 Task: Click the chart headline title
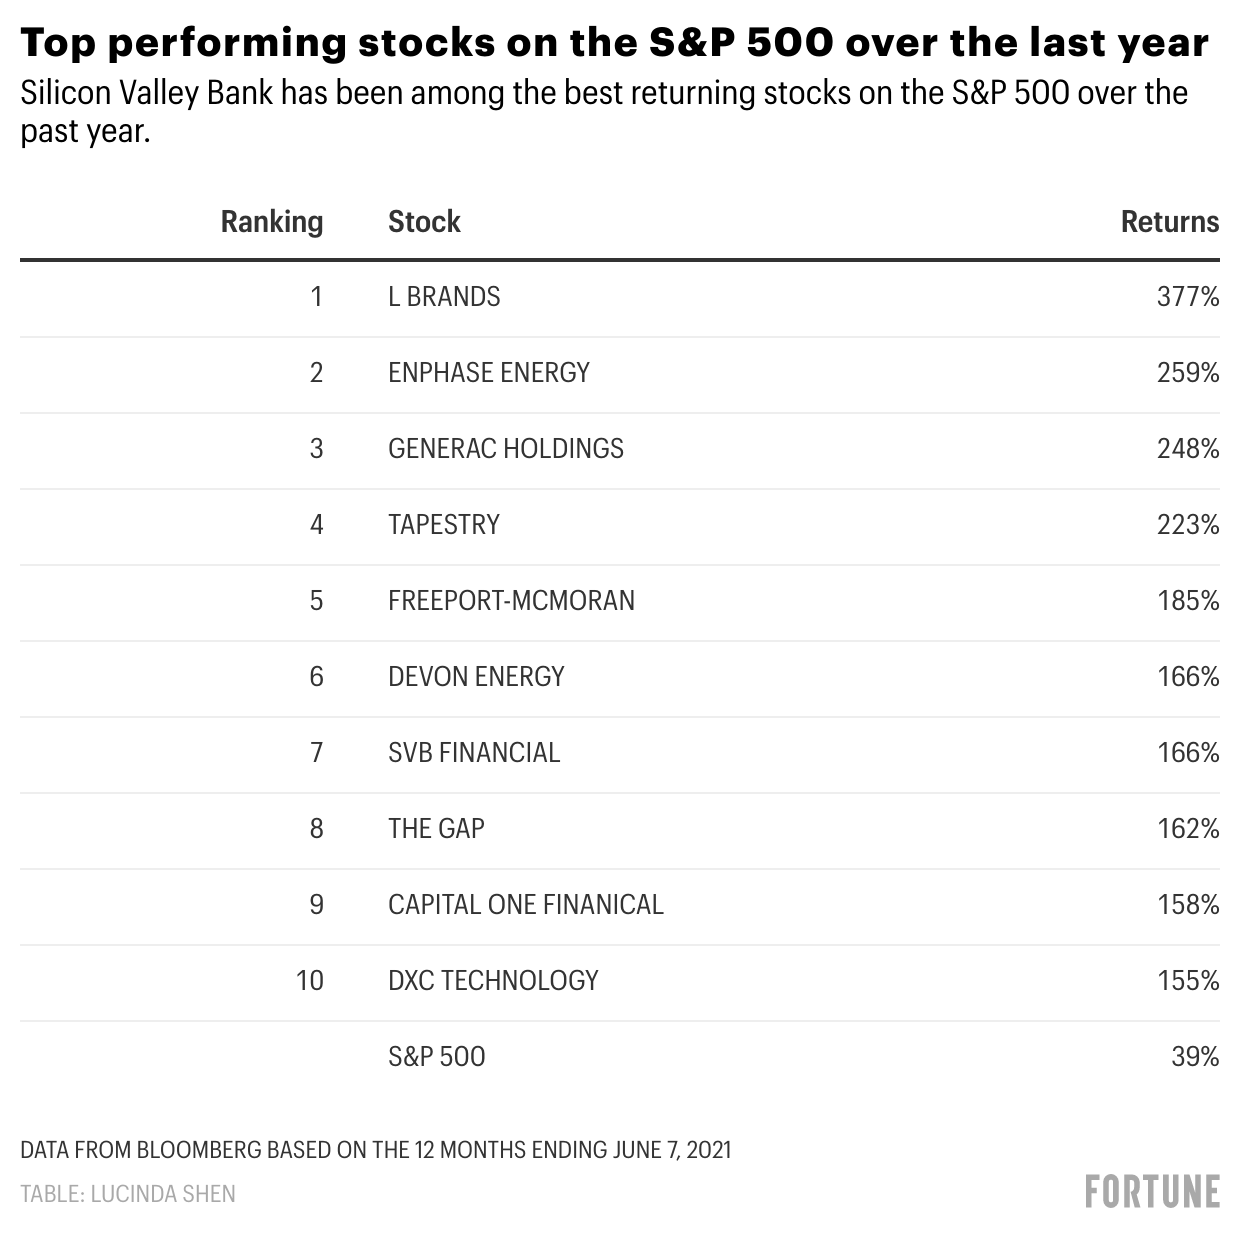tap(614, 43)
